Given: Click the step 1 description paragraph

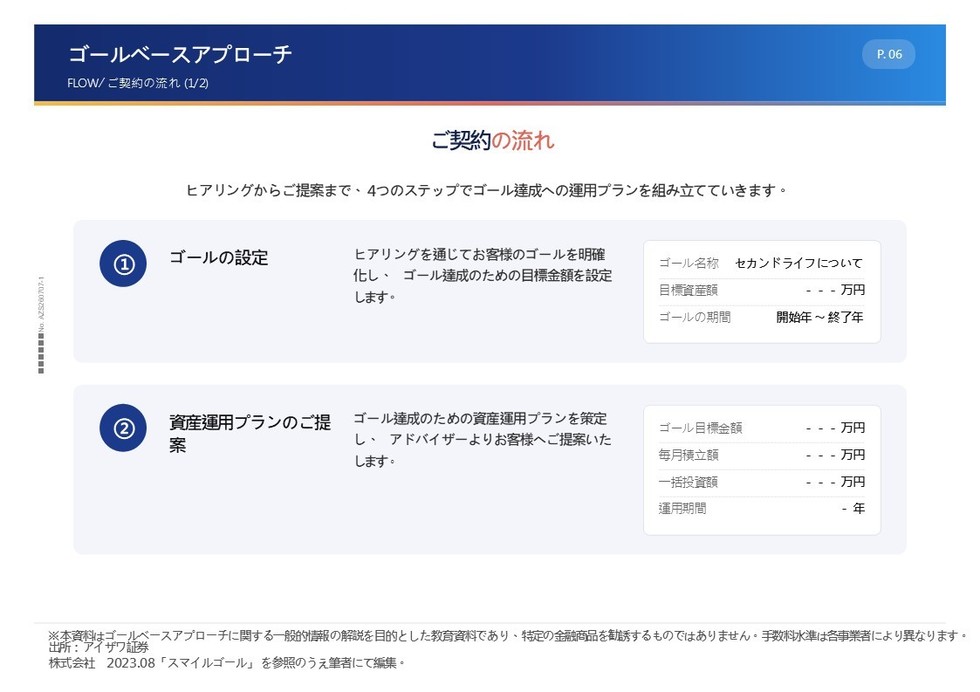Looking at the screenshot, I should tap(482, 276).
